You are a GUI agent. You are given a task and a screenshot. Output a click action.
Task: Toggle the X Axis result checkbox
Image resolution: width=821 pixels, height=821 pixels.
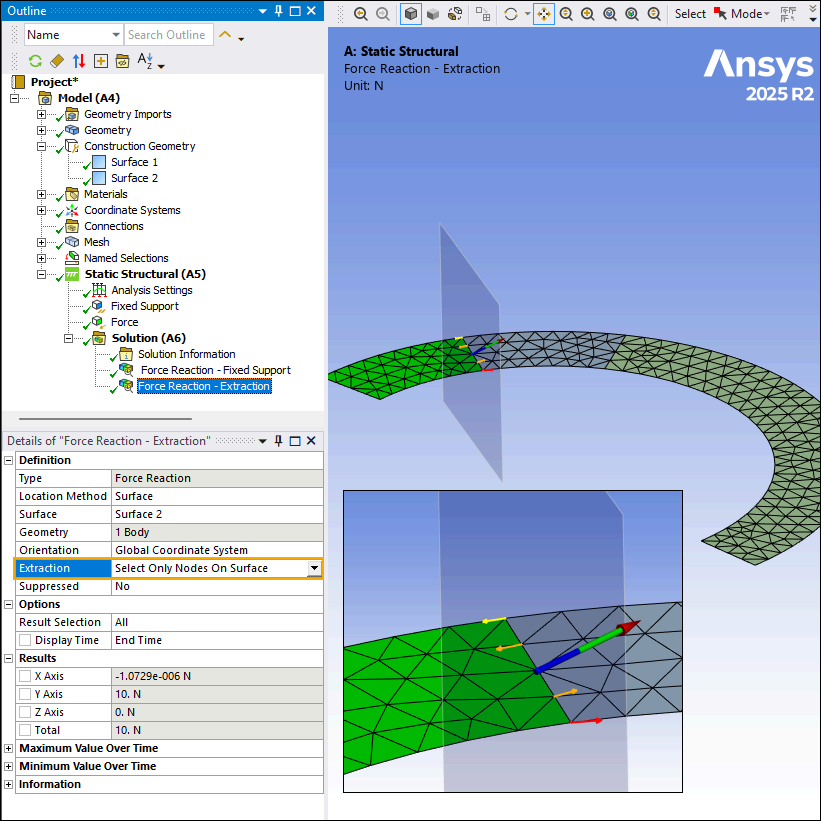[25, 676]
